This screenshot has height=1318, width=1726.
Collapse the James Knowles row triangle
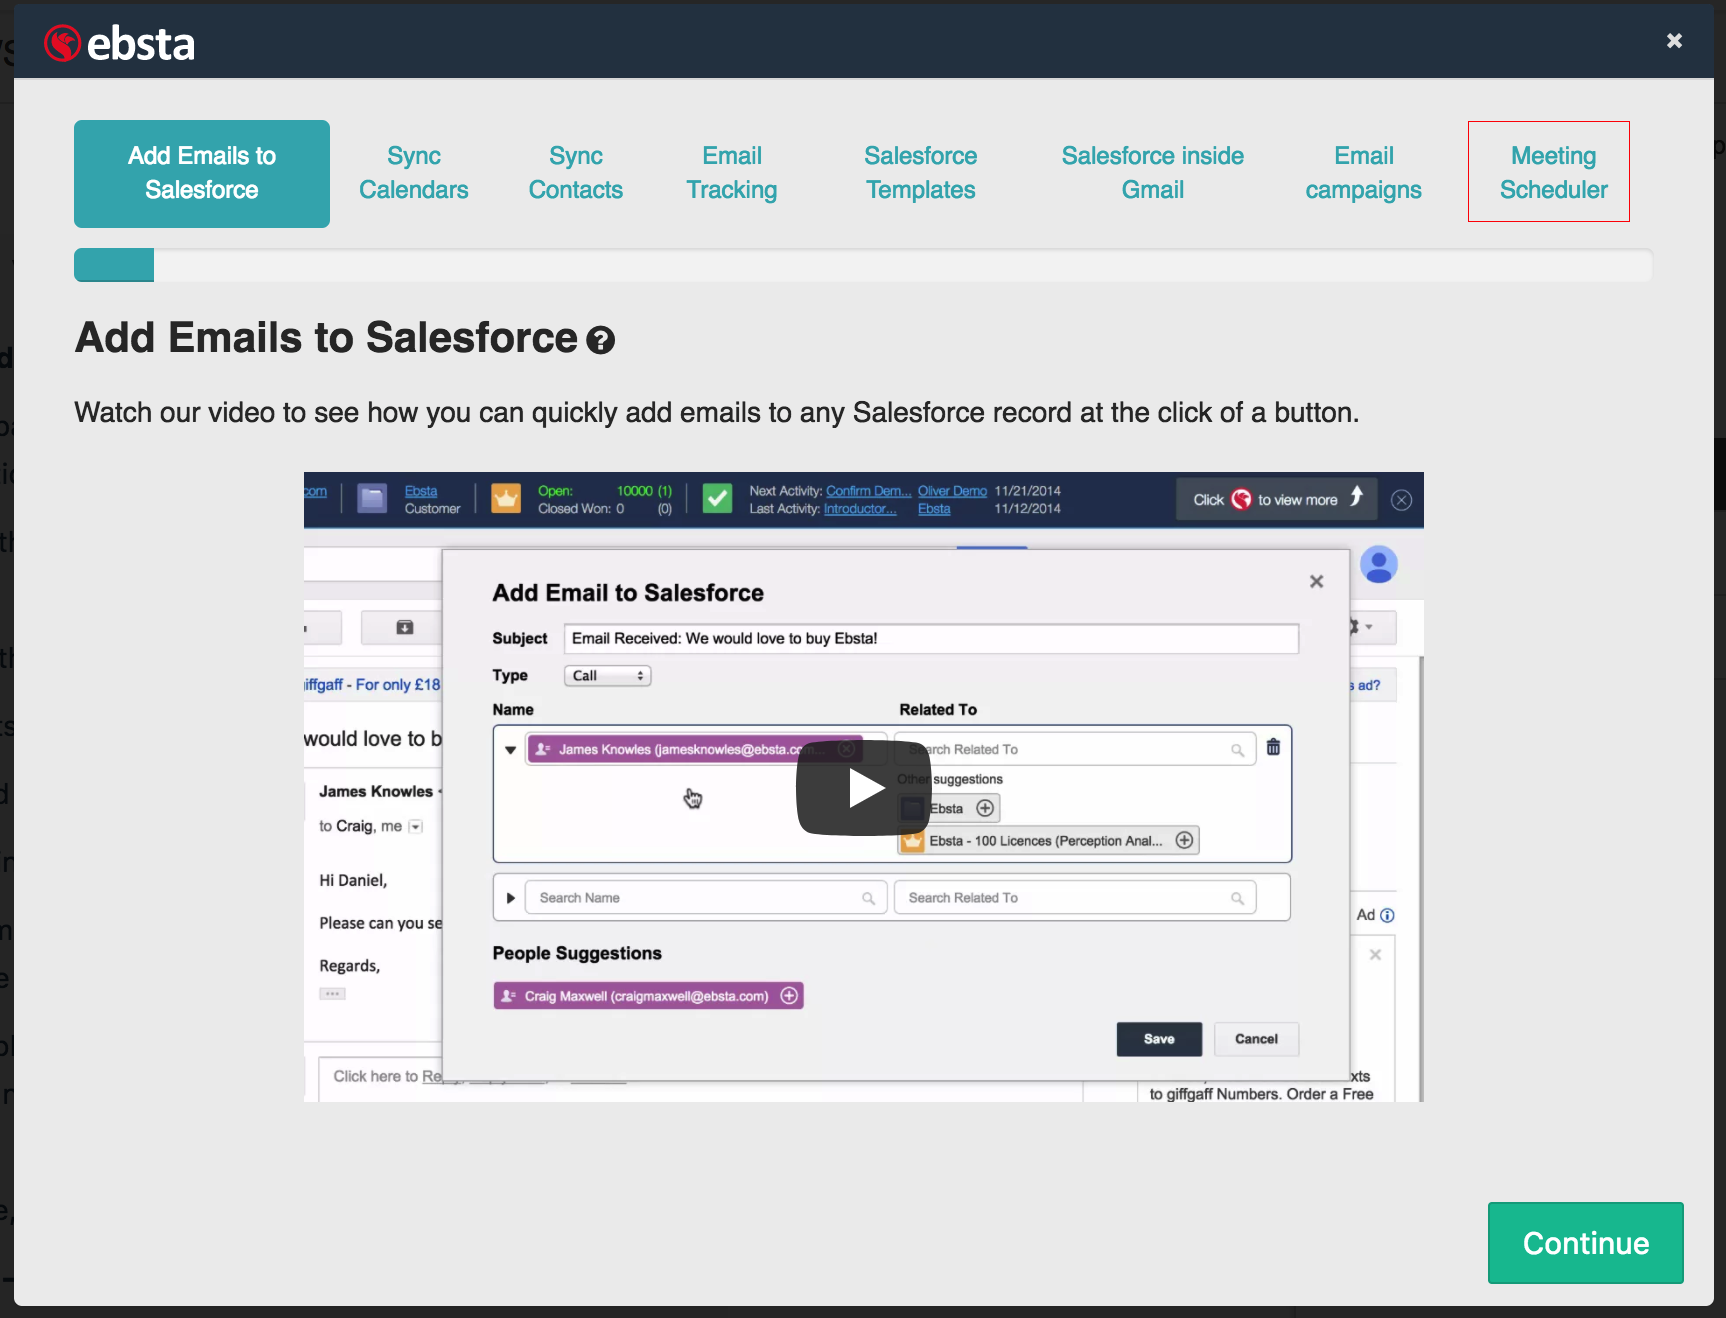pyautogui.click(x=510, y=750)
